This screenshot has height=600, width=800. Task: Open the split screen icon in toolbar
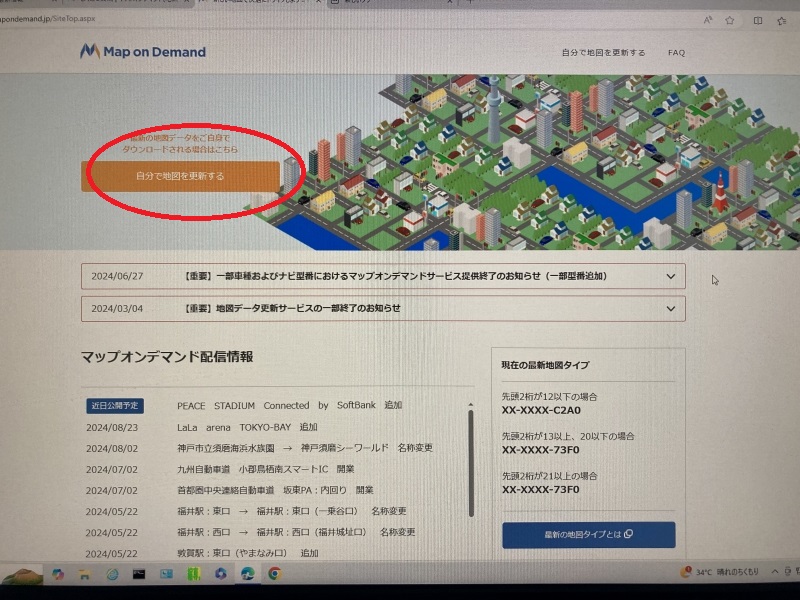[758, 20]
